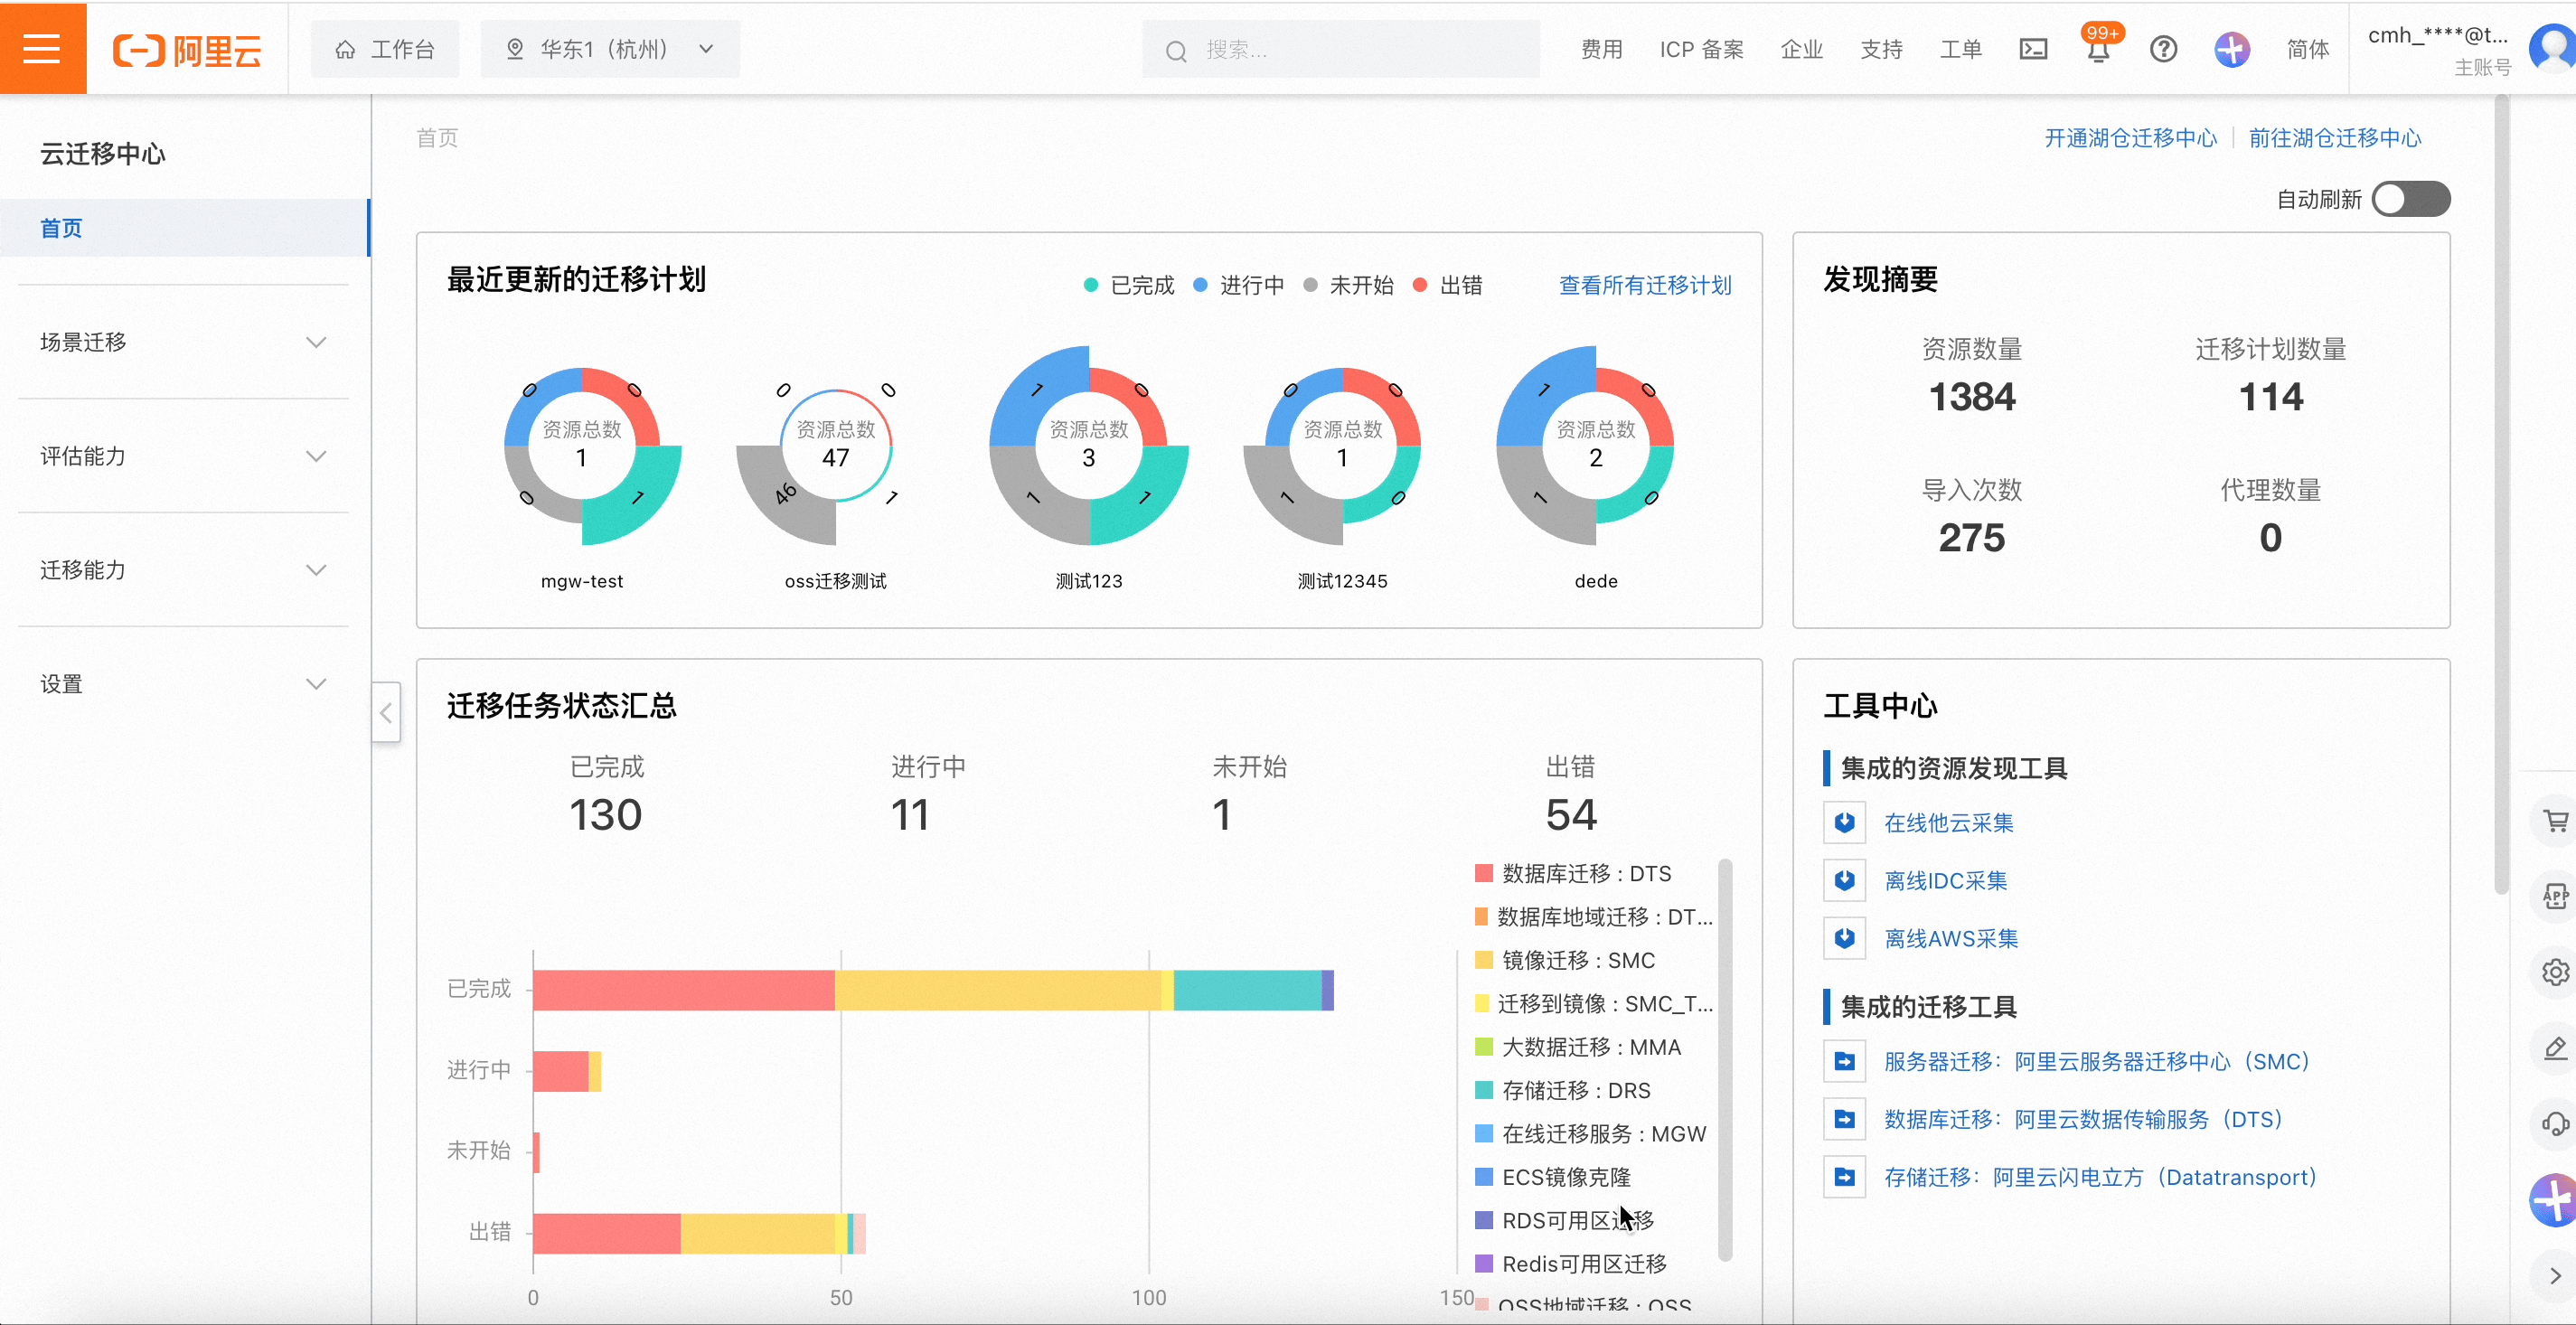
Task: Click 查看所有迁移计划 link
Action: click(x=1645, y=285)
